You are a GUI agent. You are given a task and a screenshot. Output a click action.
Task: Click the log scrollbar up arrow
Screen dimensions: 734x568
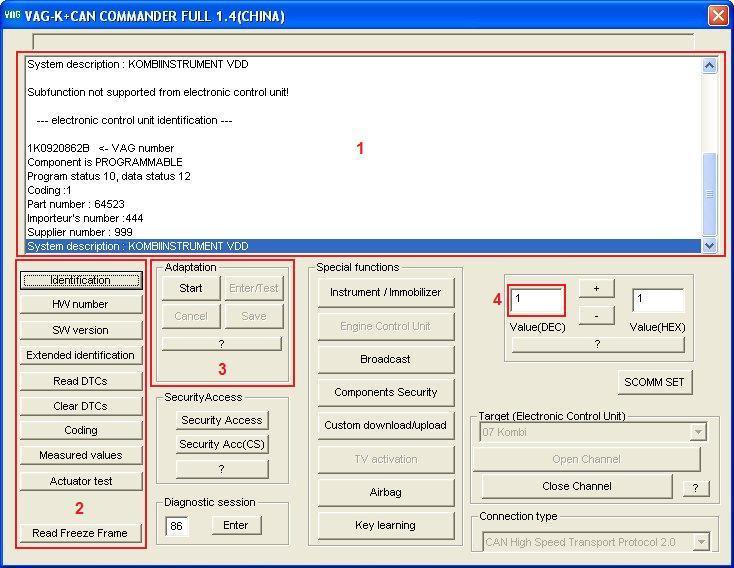click(710, 66)
